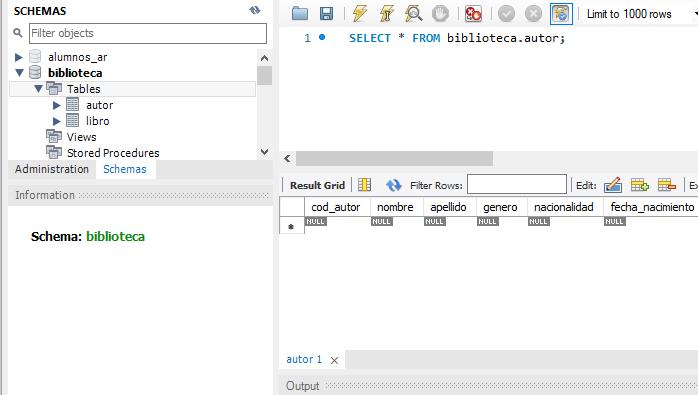The width and height of the screenshot is (698, 395).
Task: Expand the libro table
Action: pyautogui.click(x=57, y=121)
